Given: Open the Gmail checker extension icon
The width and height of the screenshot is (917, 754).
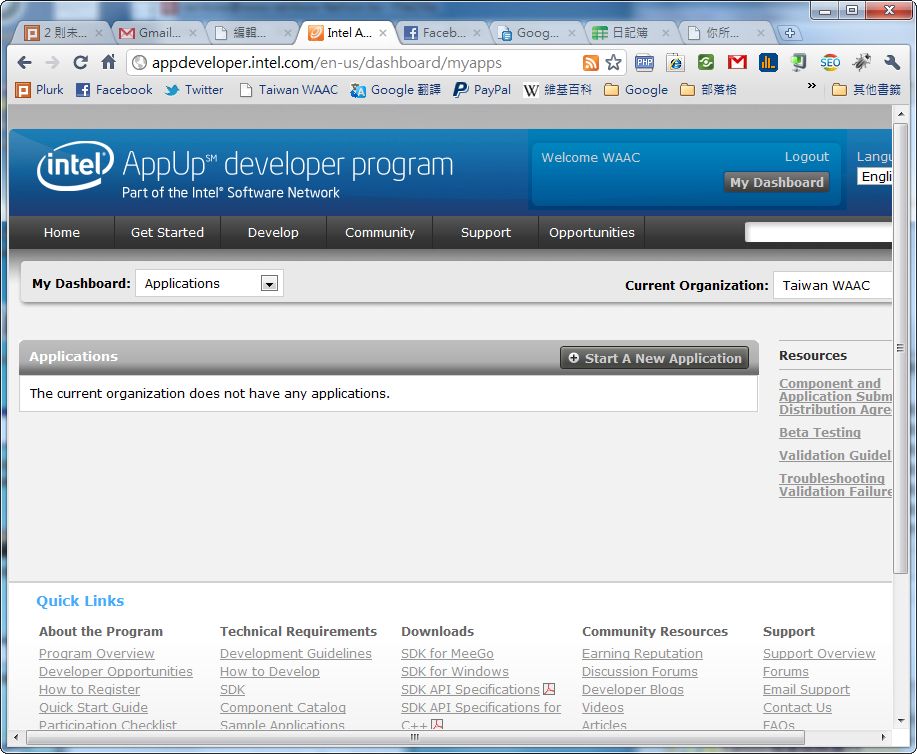Looking at the screenshot, I should pyautogui.click(x=737, y=62).
